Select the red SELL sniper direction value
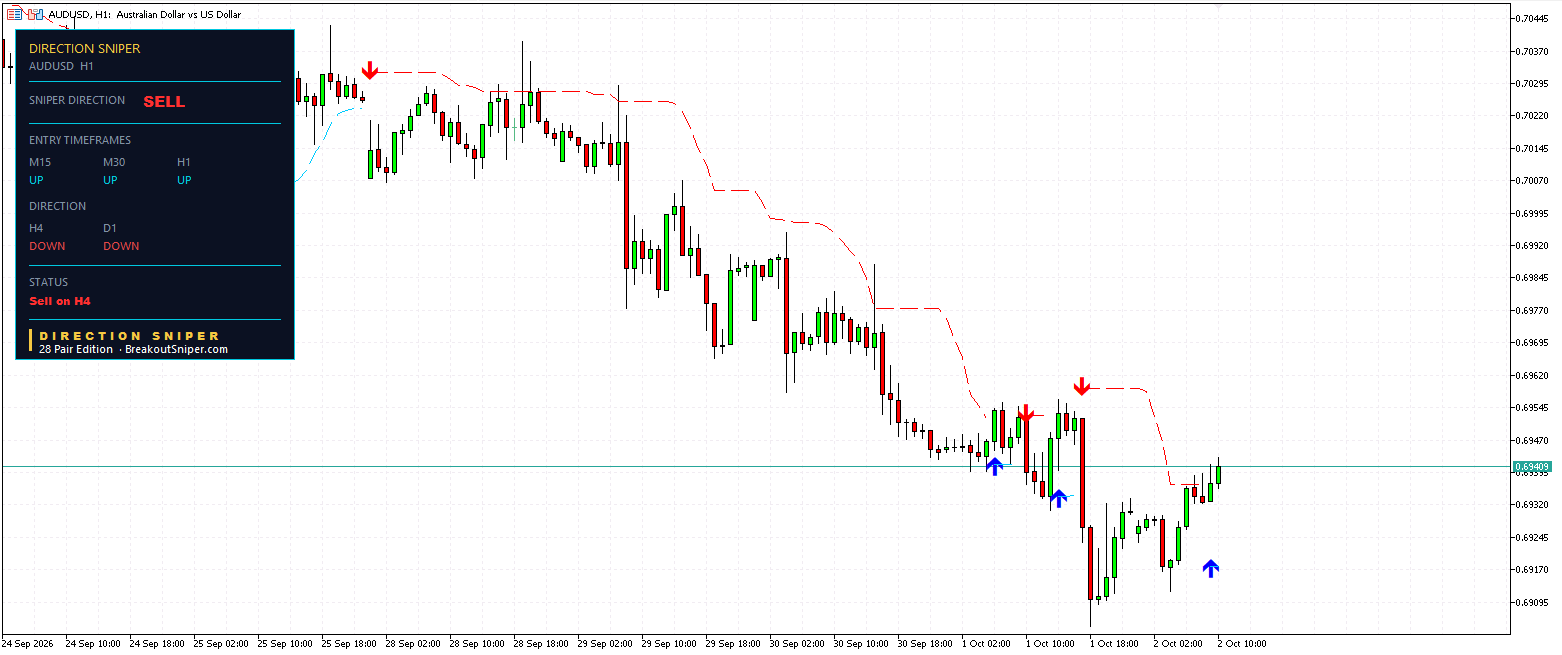Viewport: 1562px width, 655px height. coord(164,101)
